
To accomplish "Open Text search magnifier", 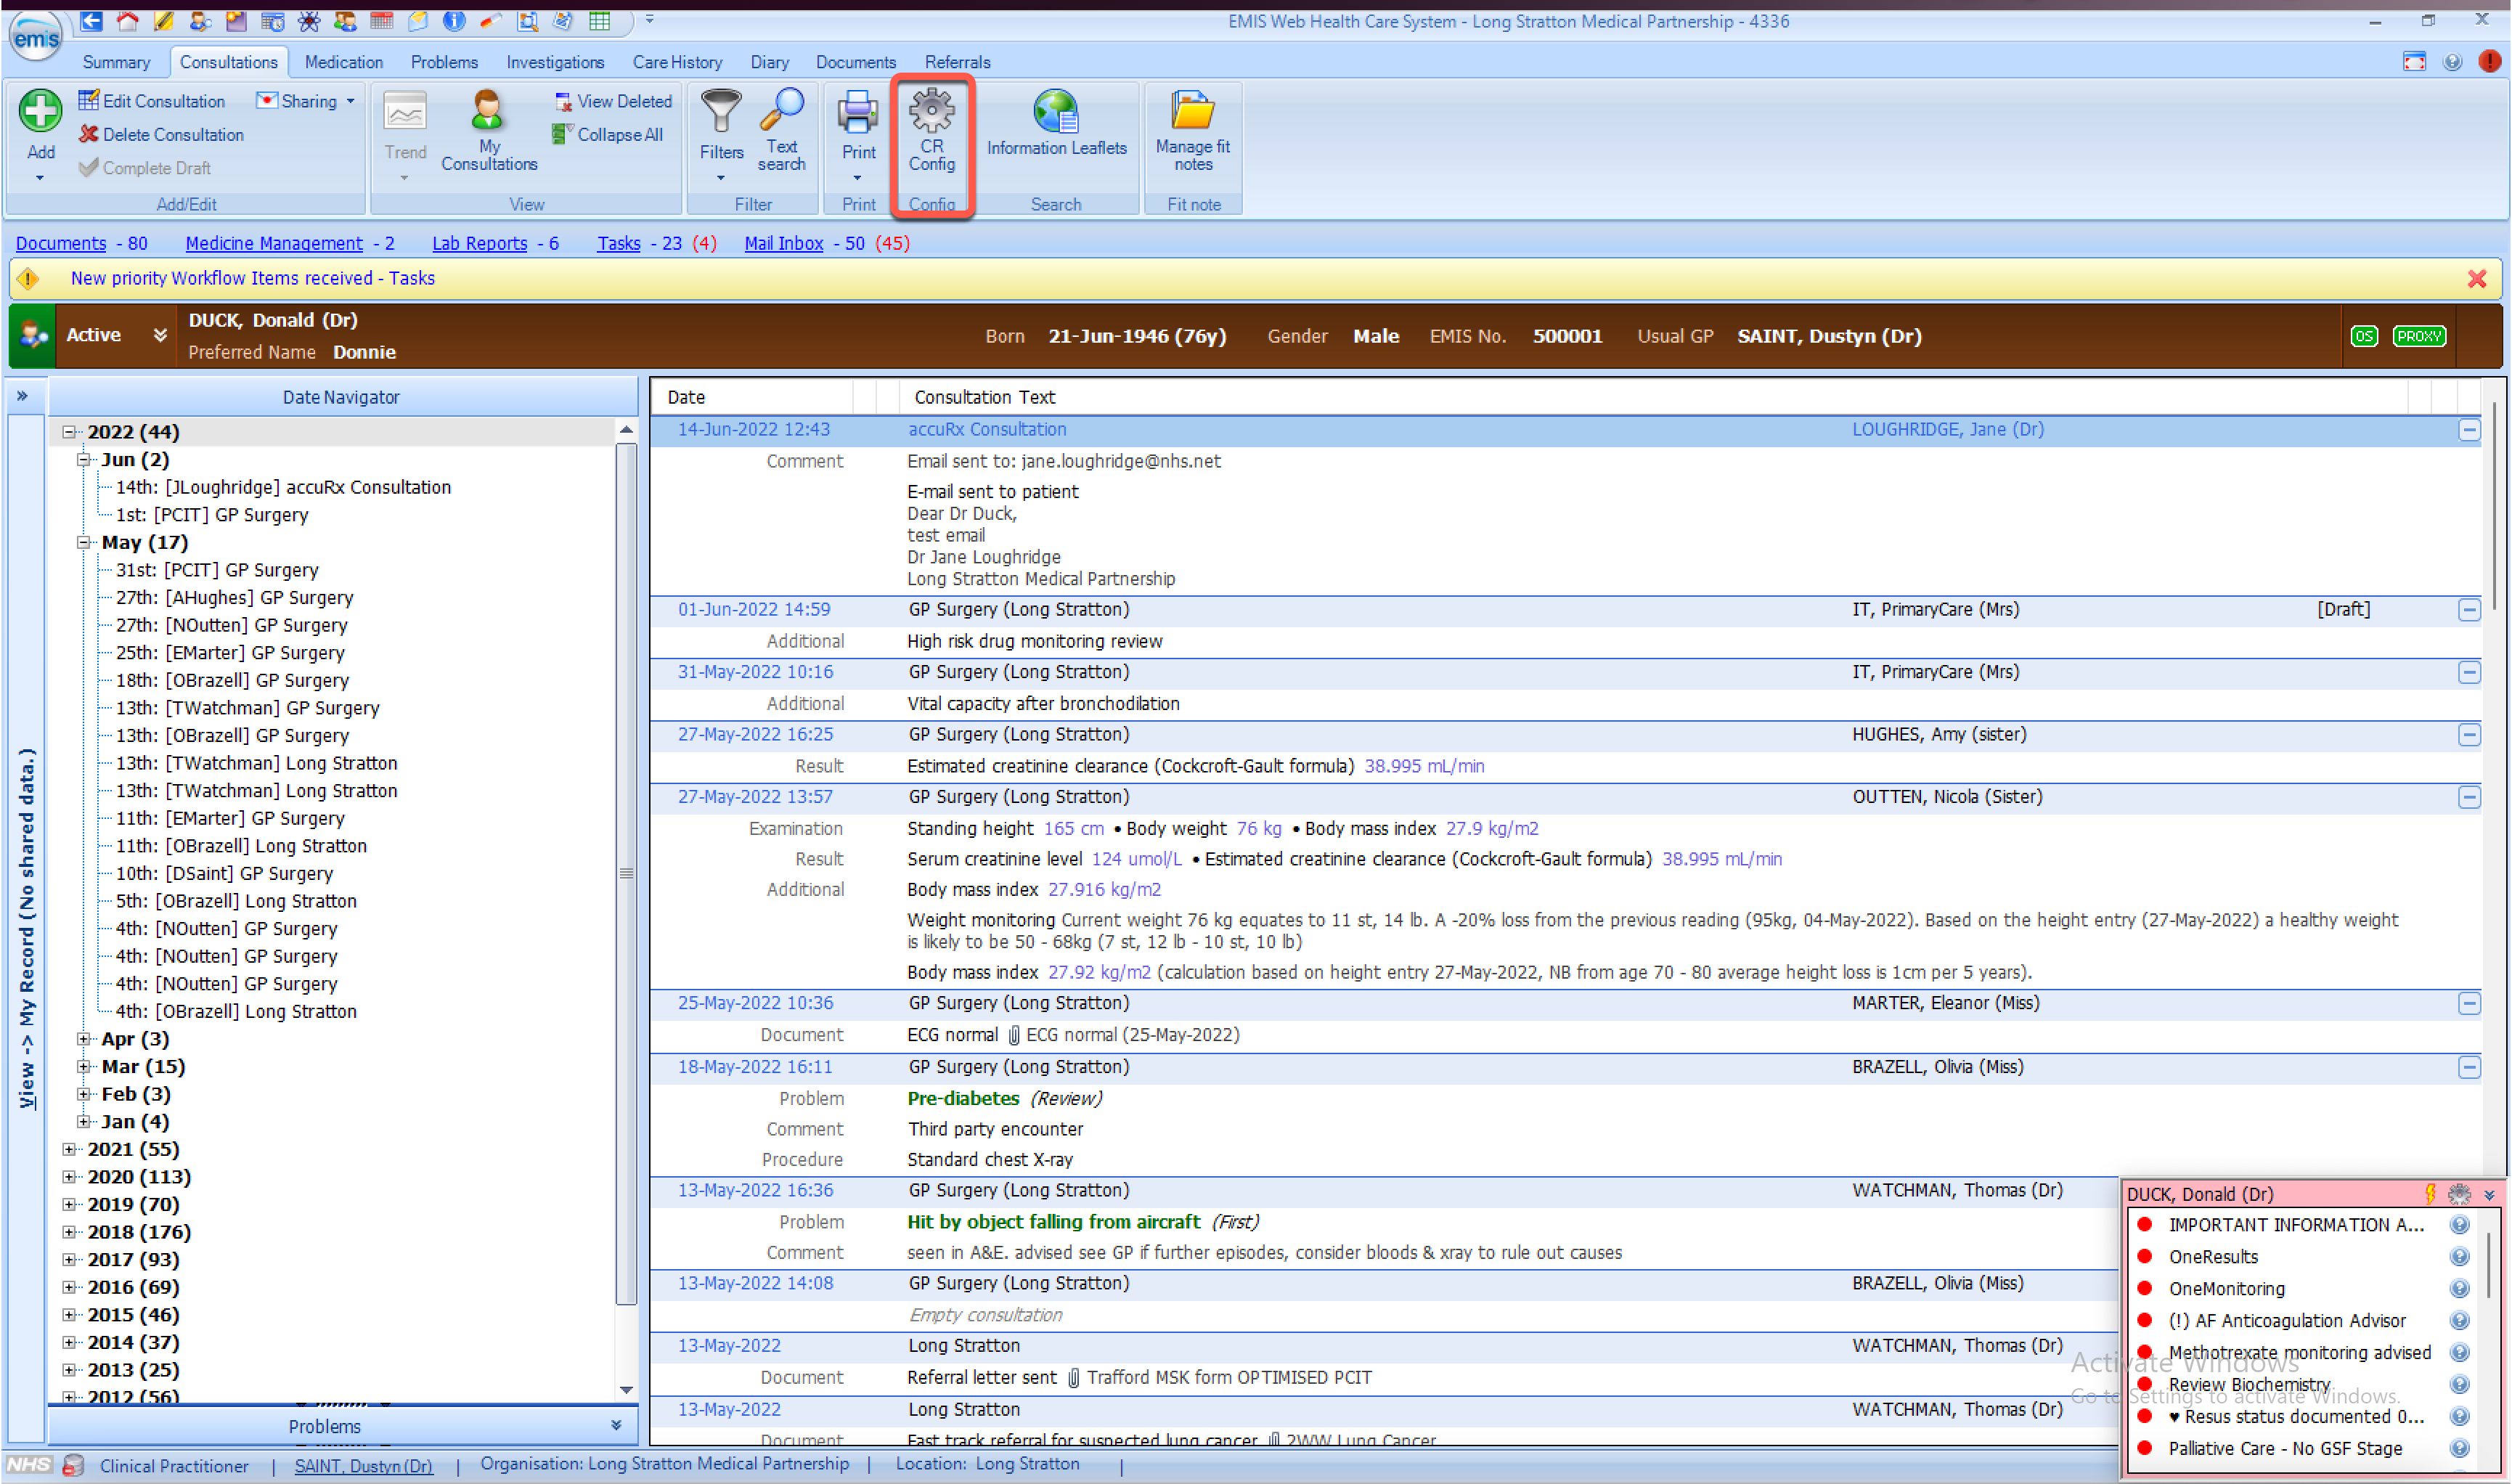I will [781, 131].
